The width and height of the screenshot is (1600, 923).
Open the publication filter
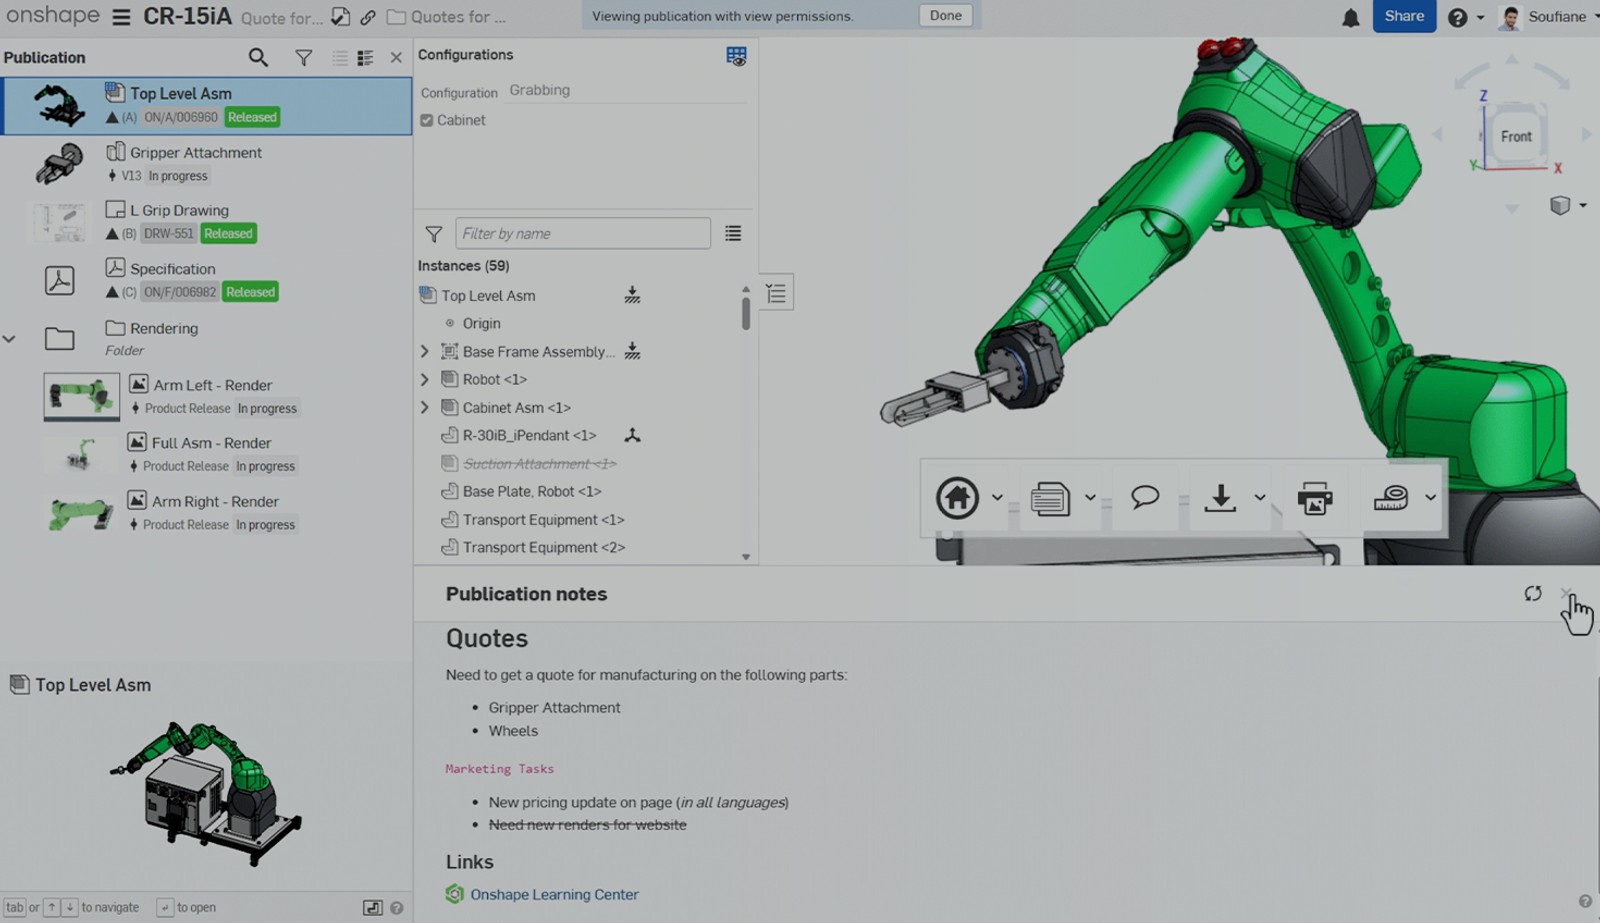tap(303, 58)
